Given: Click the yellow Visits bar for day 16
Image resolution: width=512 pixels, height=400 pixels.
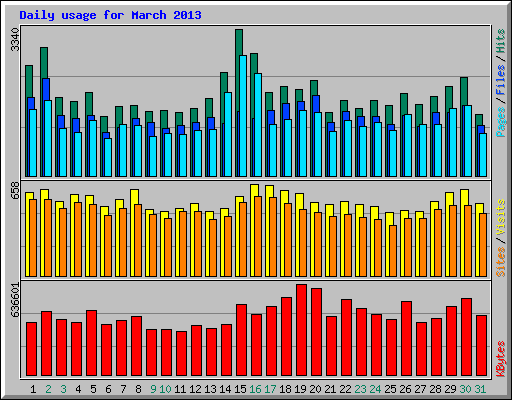Looking at the screenshot, I should point(254,190).
